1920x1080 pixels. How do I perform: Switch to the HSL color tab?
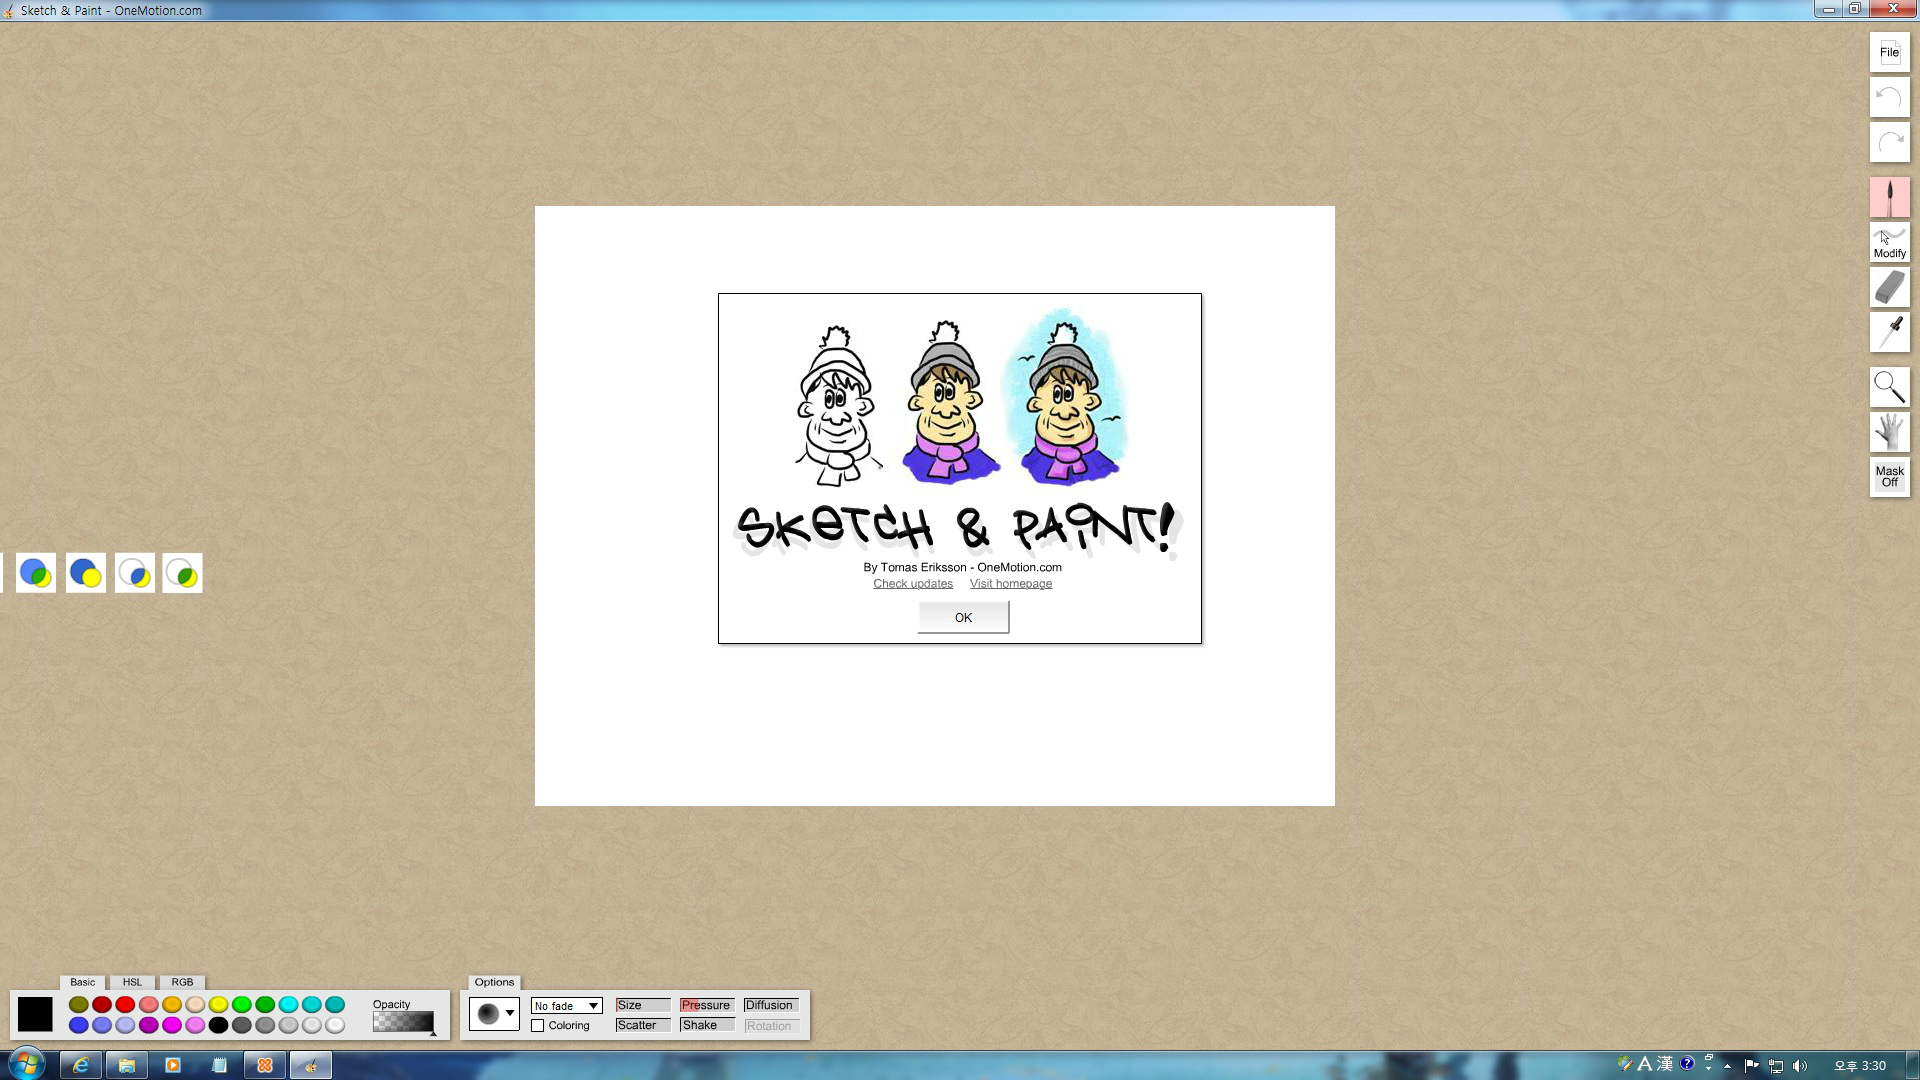point(132,982)
